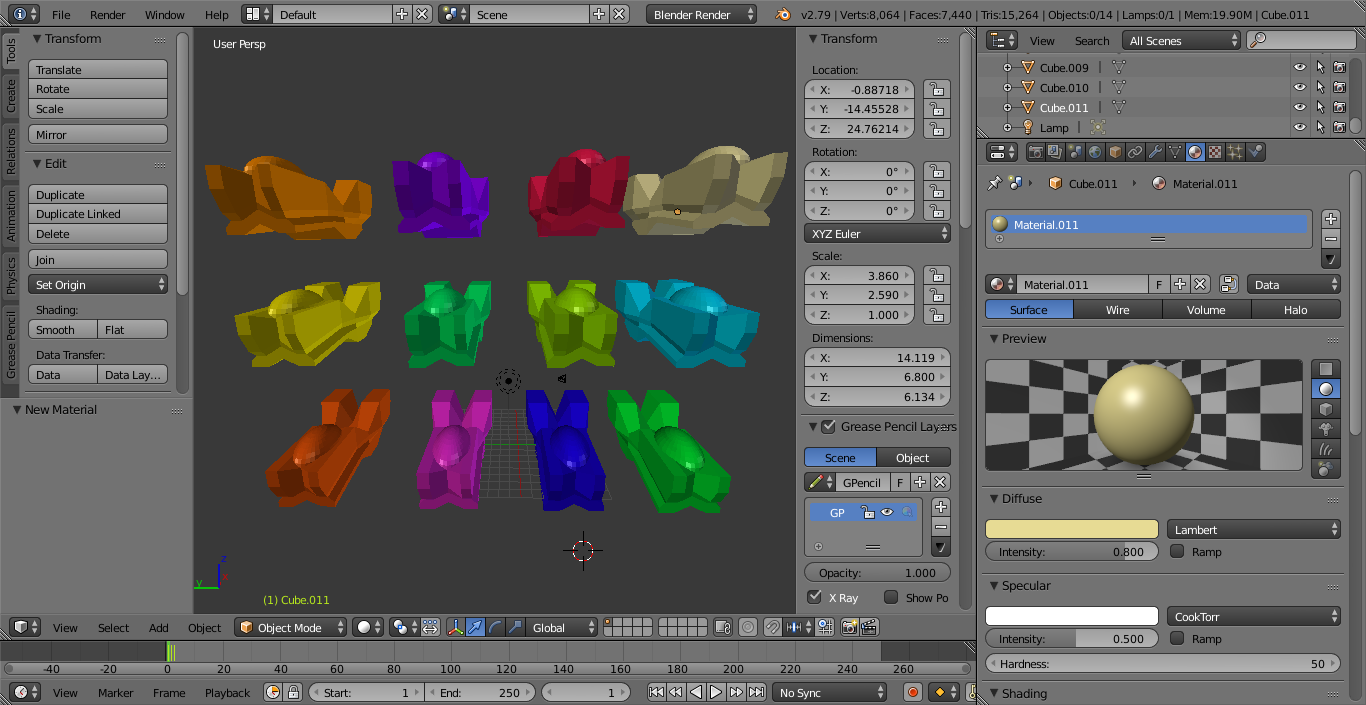
Task: Click the Smooth shading button
Action: click(x=63, y=330)
